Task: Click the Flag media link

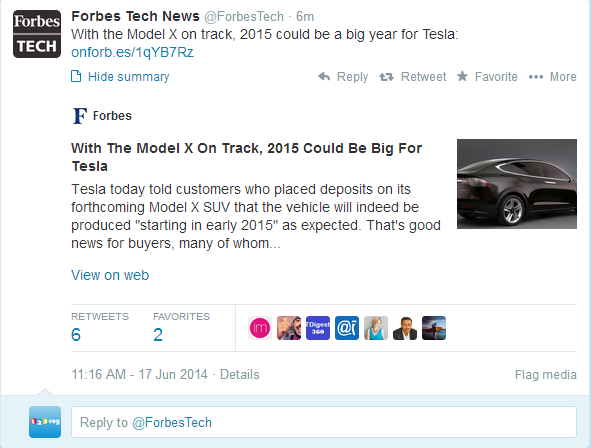Action: click(546, 375)
